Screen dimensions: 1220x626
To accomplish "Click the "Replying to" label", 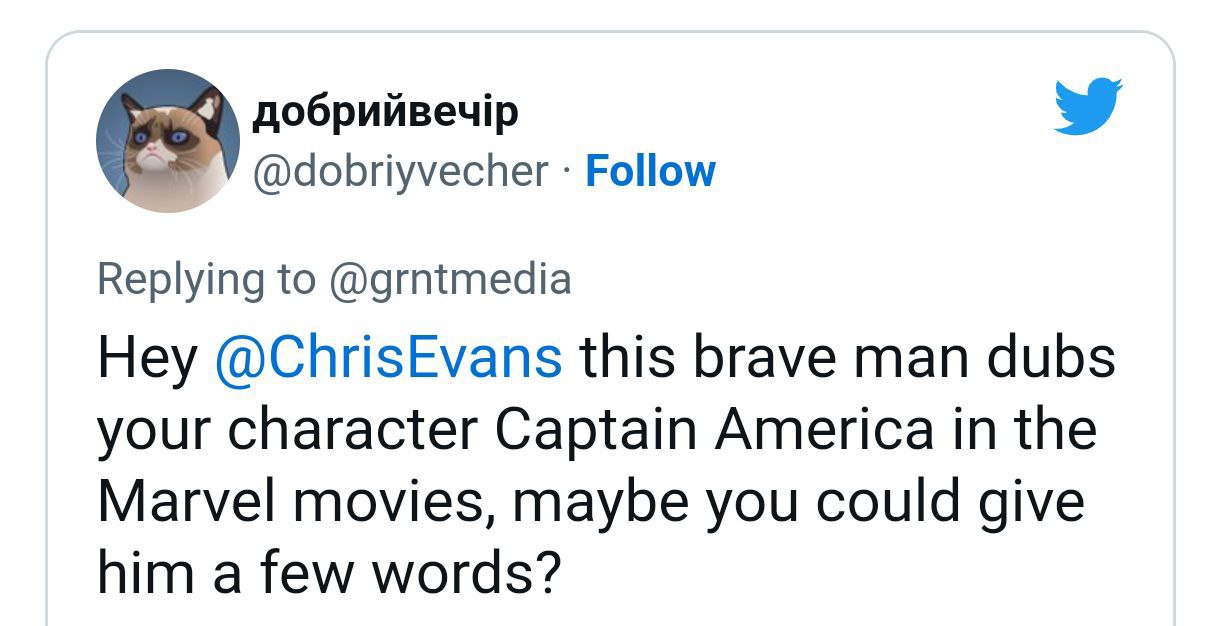I will click(x=205, y=279).
